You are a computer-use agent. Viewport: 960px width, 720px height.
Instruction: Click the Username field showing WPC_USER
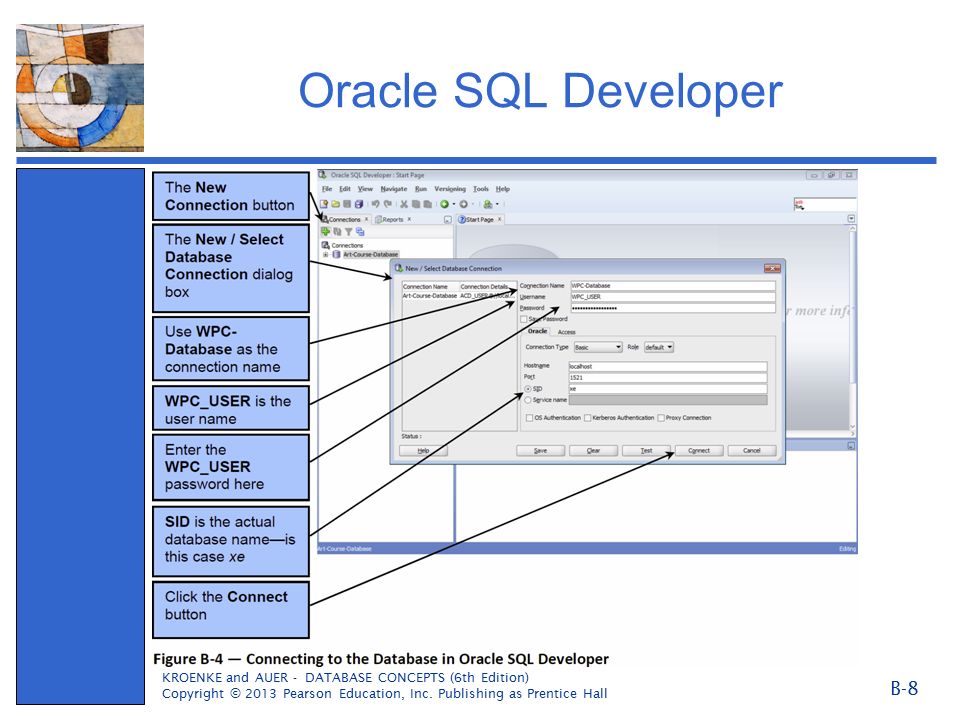click(673, 297)
